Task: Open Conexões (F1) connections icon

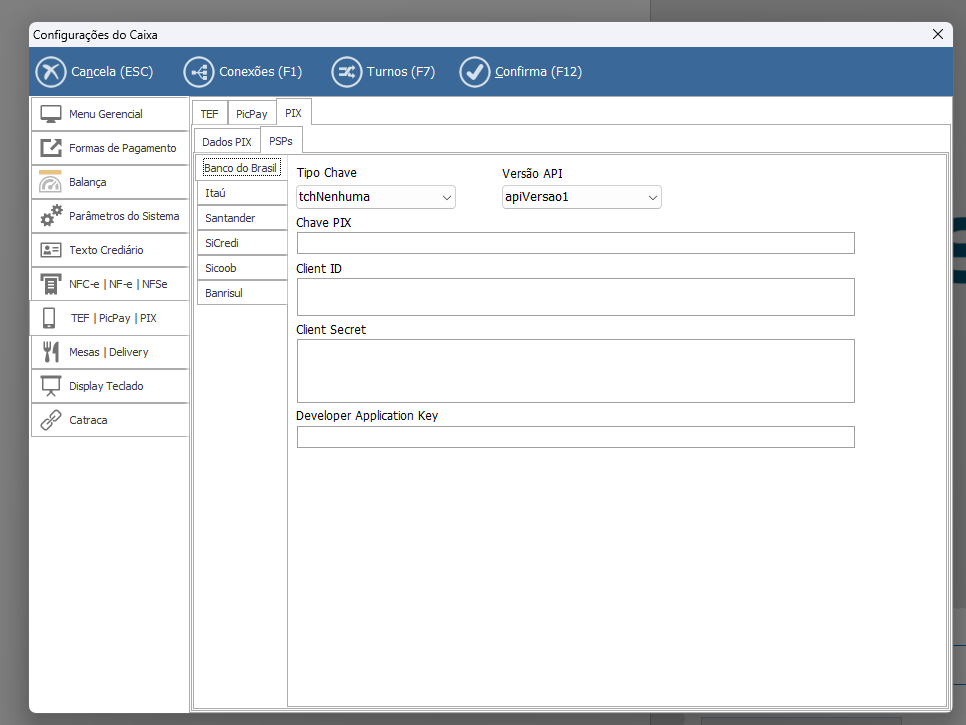Action: click(199, 72)
